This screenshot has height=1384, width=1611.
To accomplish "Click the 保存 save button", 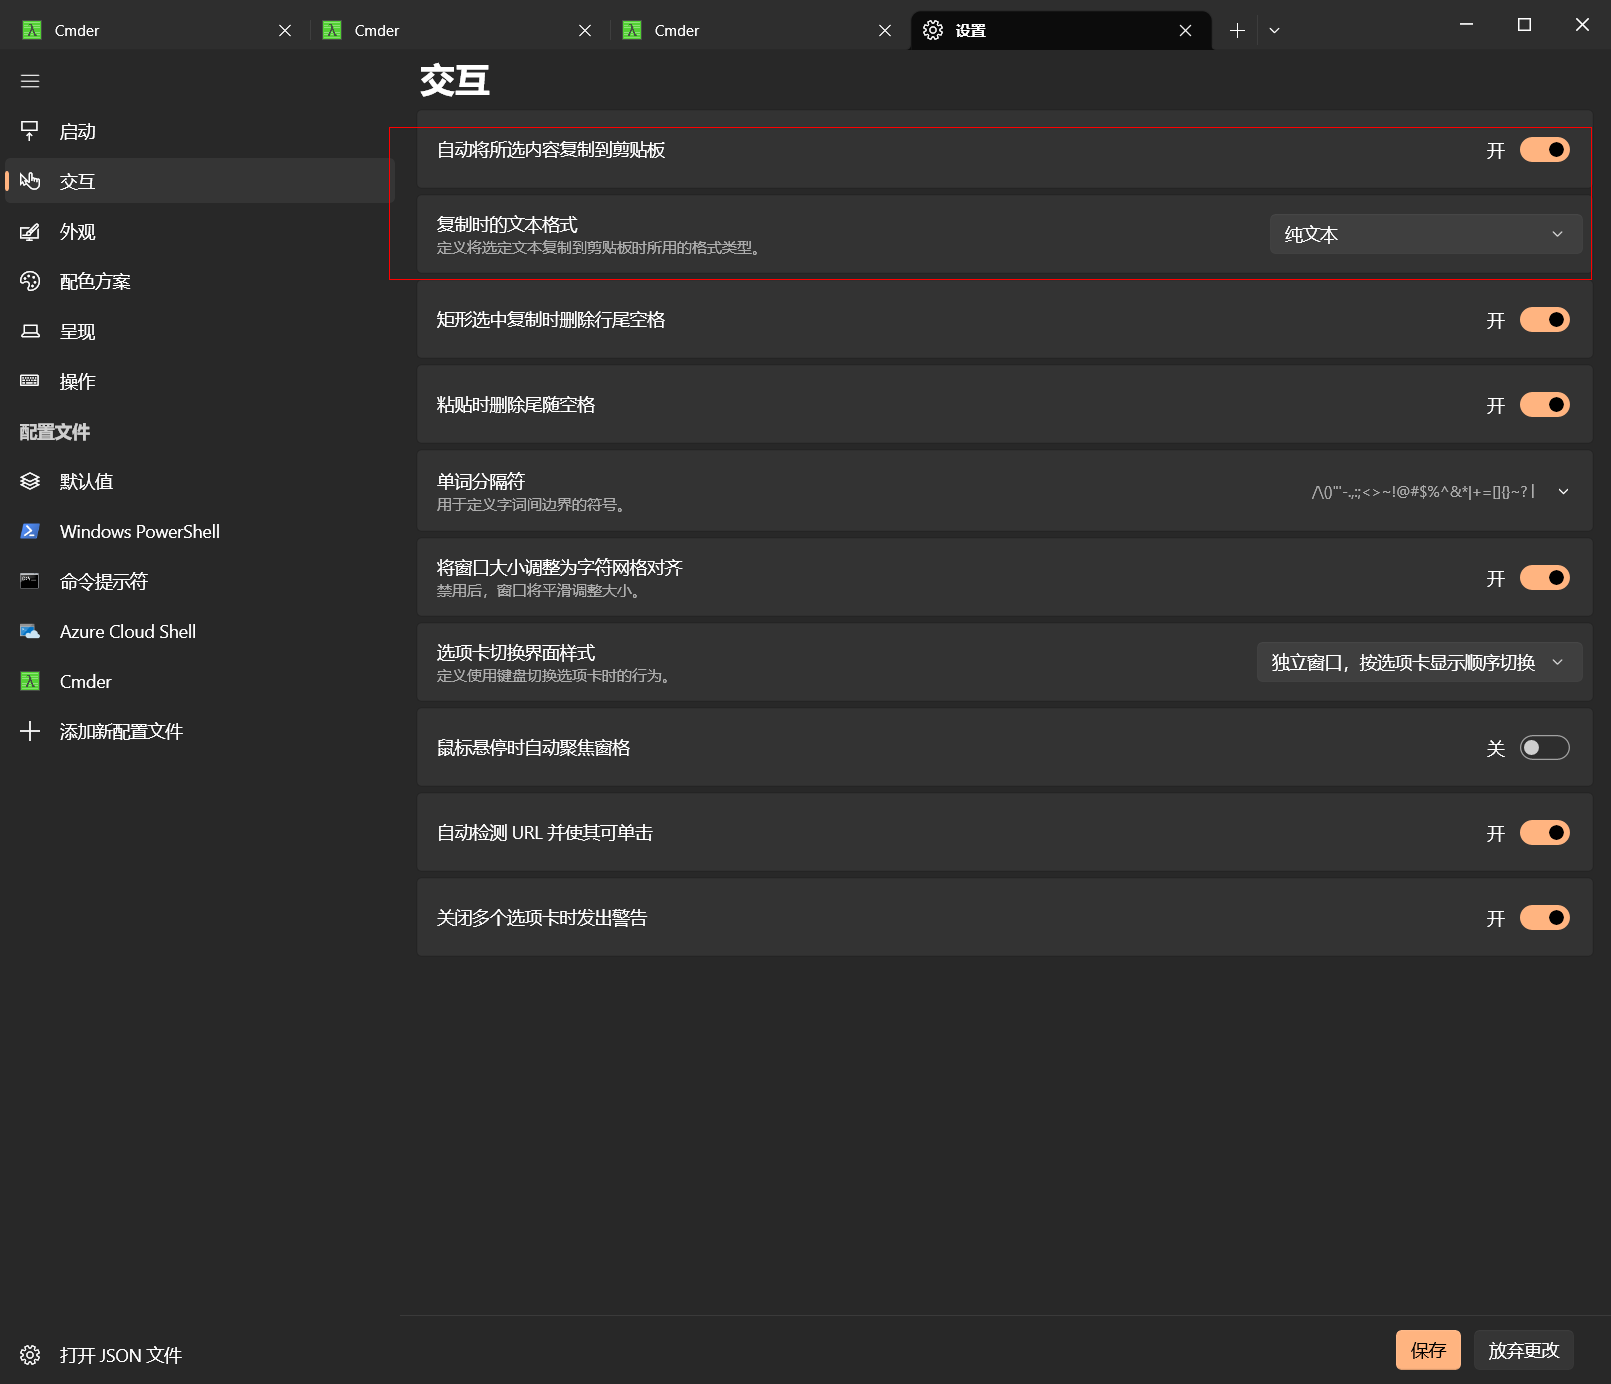I will coord(1427,1350).
